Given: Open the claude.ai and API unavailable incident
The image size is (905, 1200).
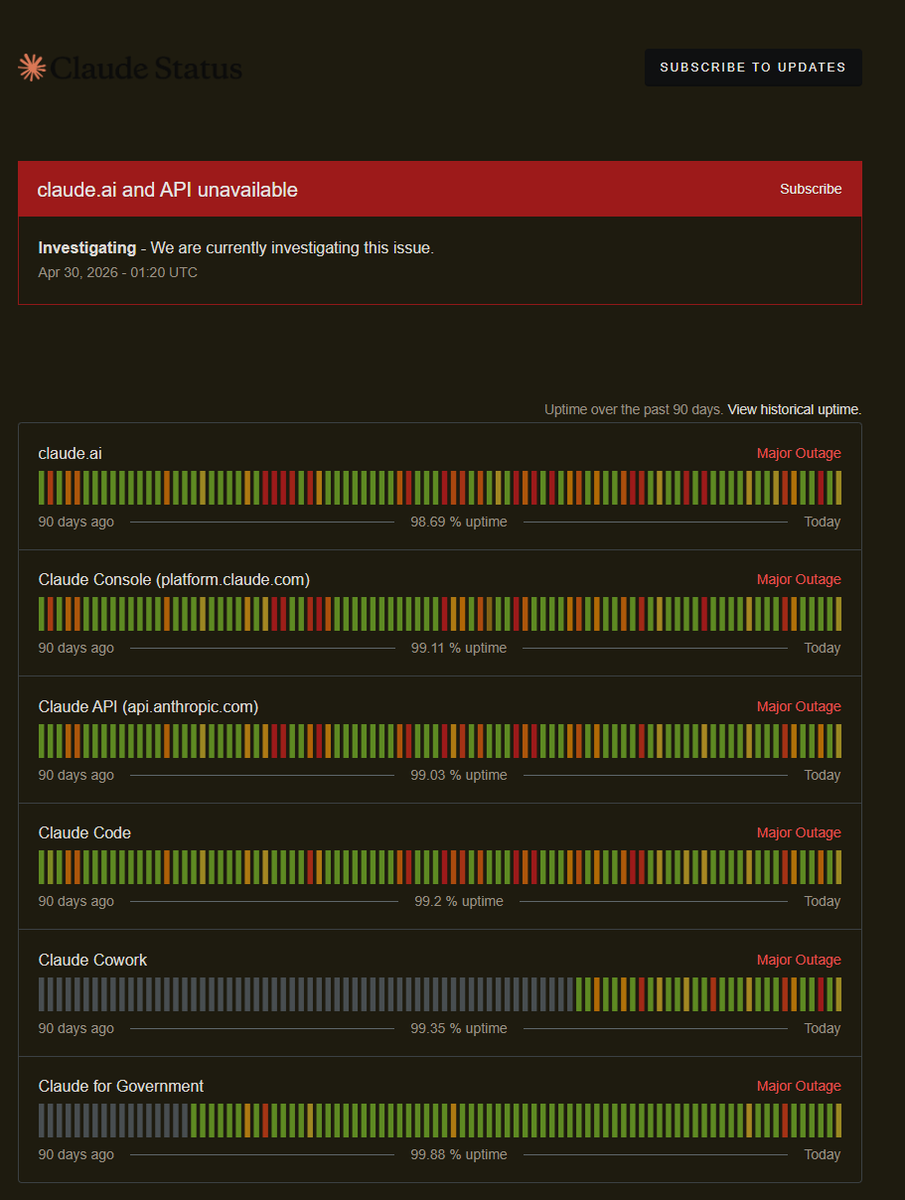Looking at the screenshot, I should (167, 189).
